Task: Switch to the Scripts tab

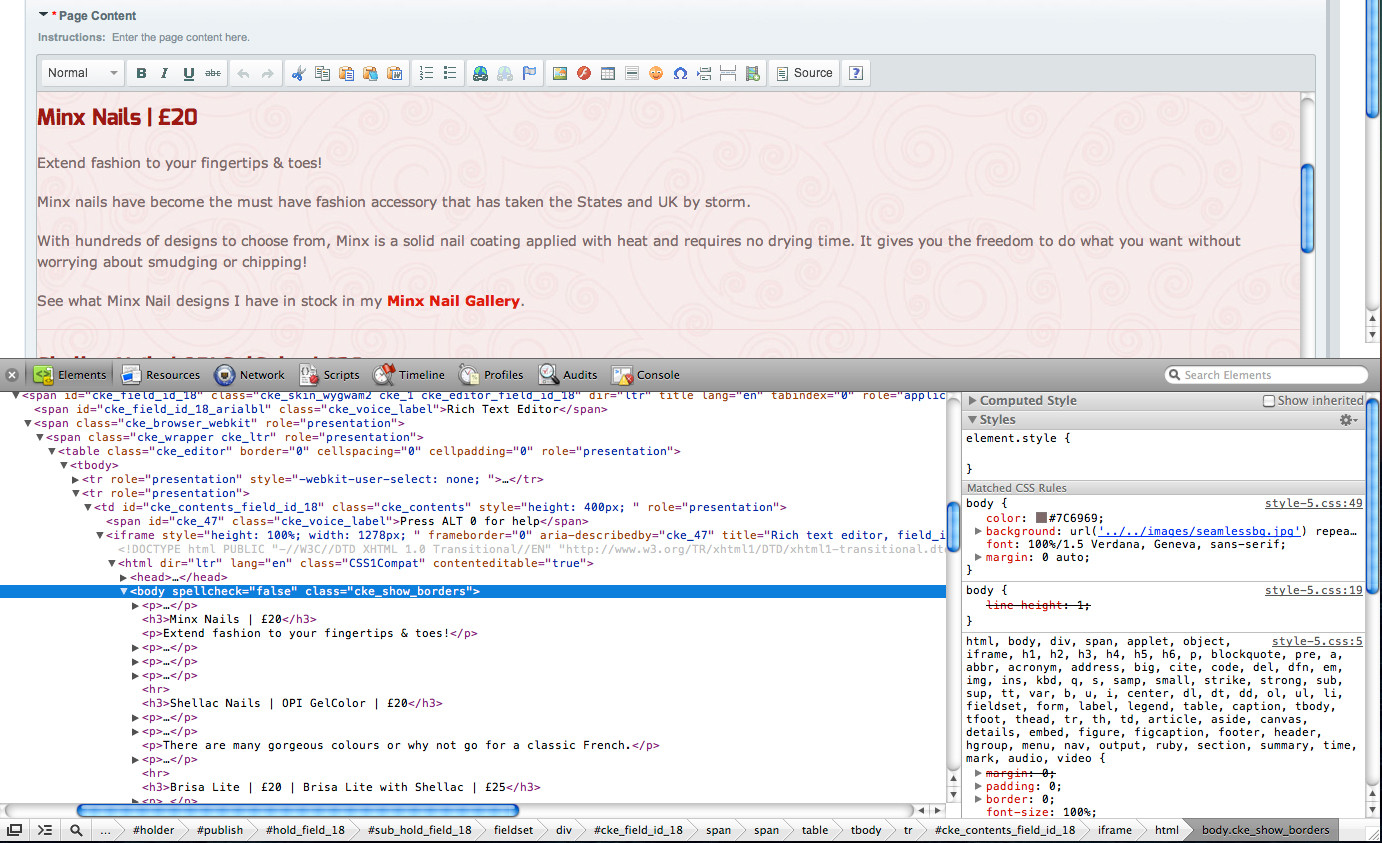Action: pos(329,375)
